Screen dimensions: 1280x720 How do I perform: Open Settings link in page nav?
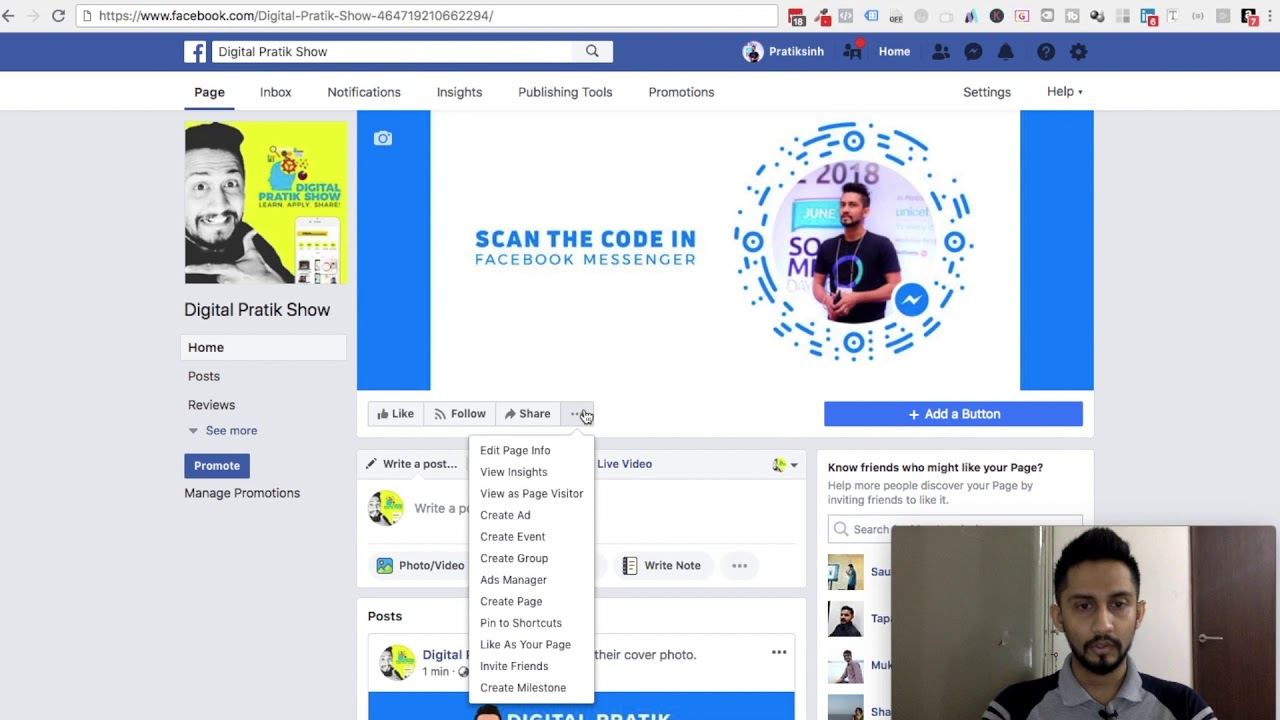pos(987,92)
